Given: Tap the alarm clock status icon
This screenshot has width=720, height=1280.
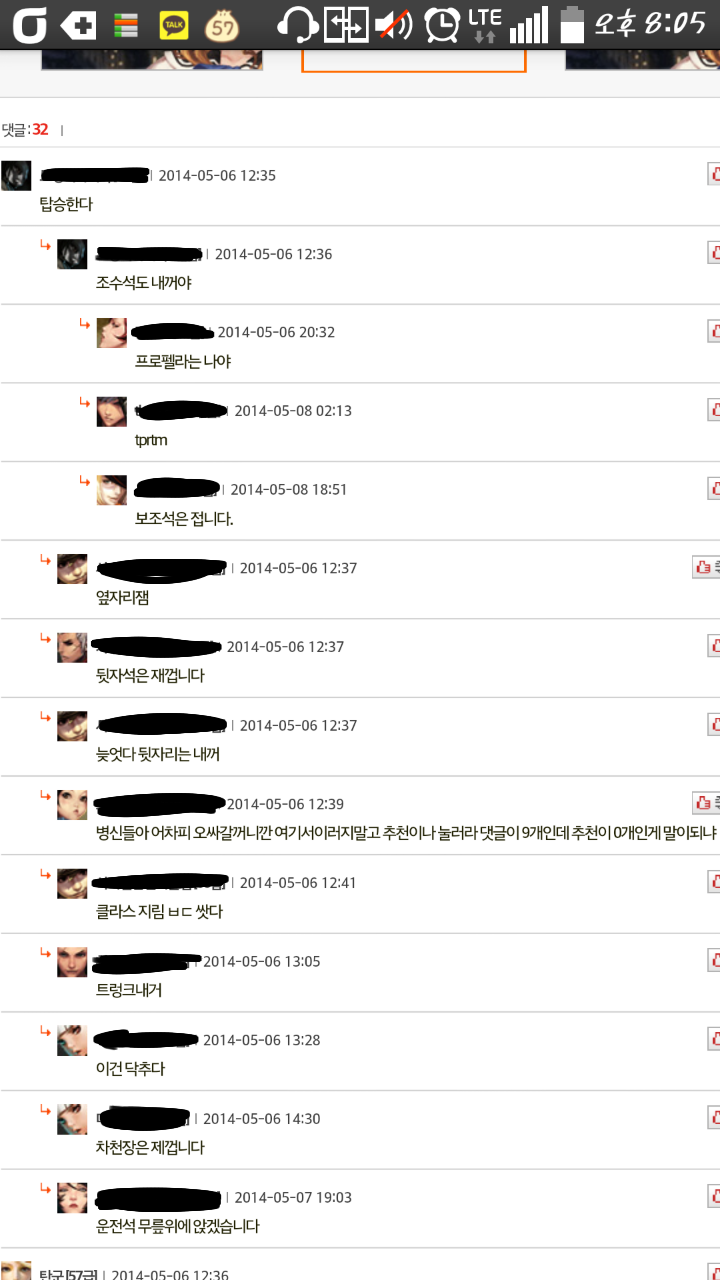Looking at the screenshot, I should click(441, 24).
